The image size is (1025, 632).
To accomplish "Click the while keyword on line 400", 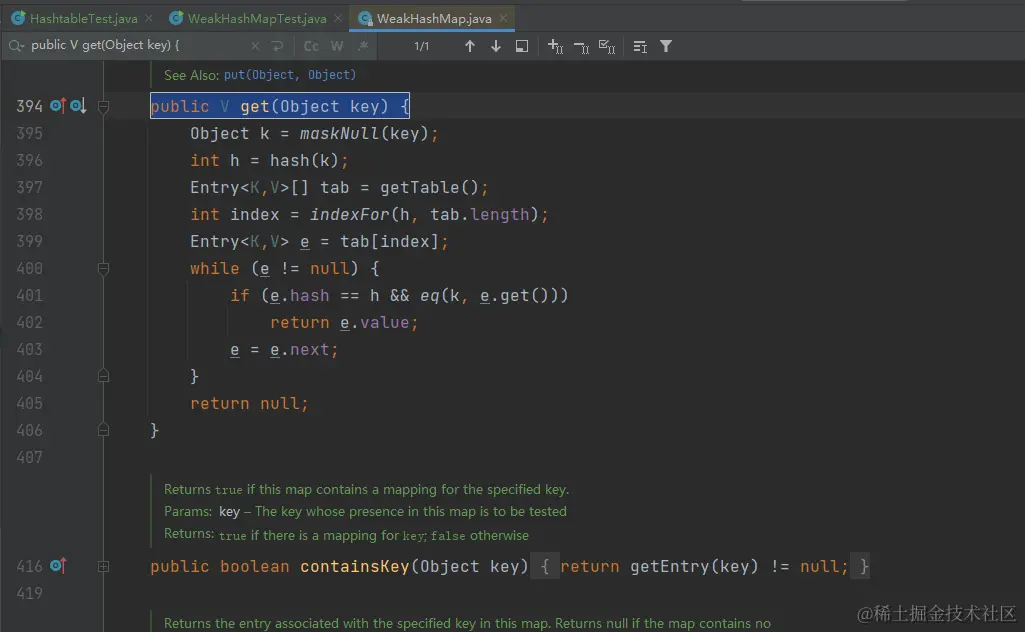I will [x=214, y=269].
